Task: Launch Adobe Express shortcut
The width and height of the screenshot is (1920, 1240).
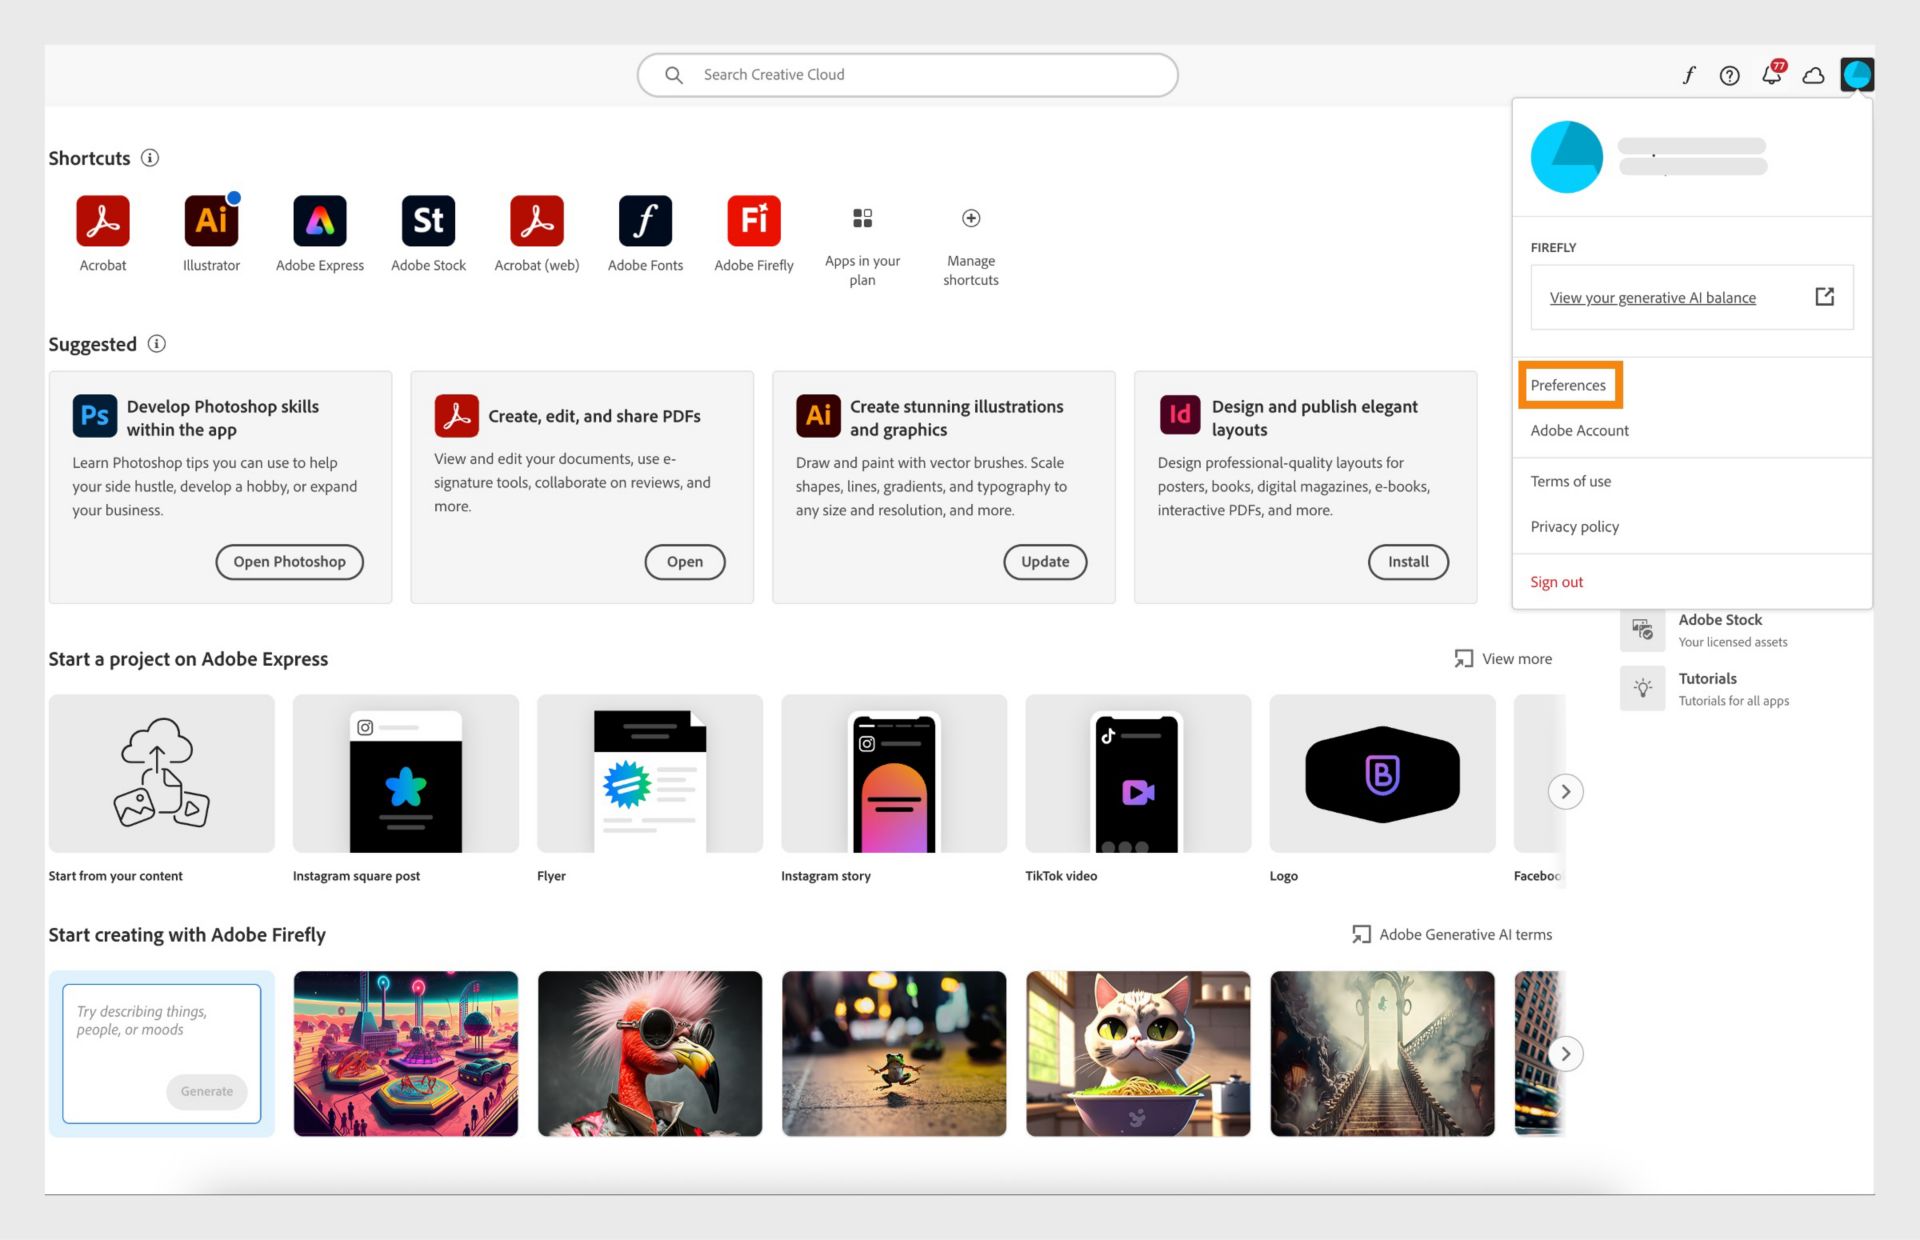Action: [319, 220]
